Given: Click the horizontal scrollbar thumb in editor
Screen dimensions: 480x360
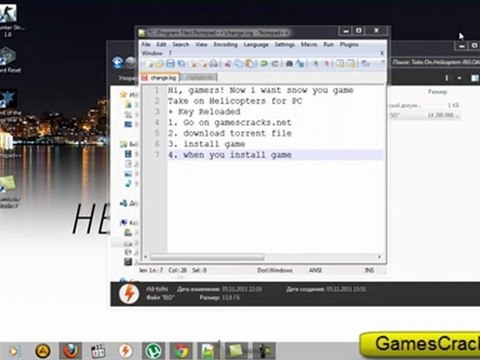Looking at the screenshot, I should (x=207, y=257).
